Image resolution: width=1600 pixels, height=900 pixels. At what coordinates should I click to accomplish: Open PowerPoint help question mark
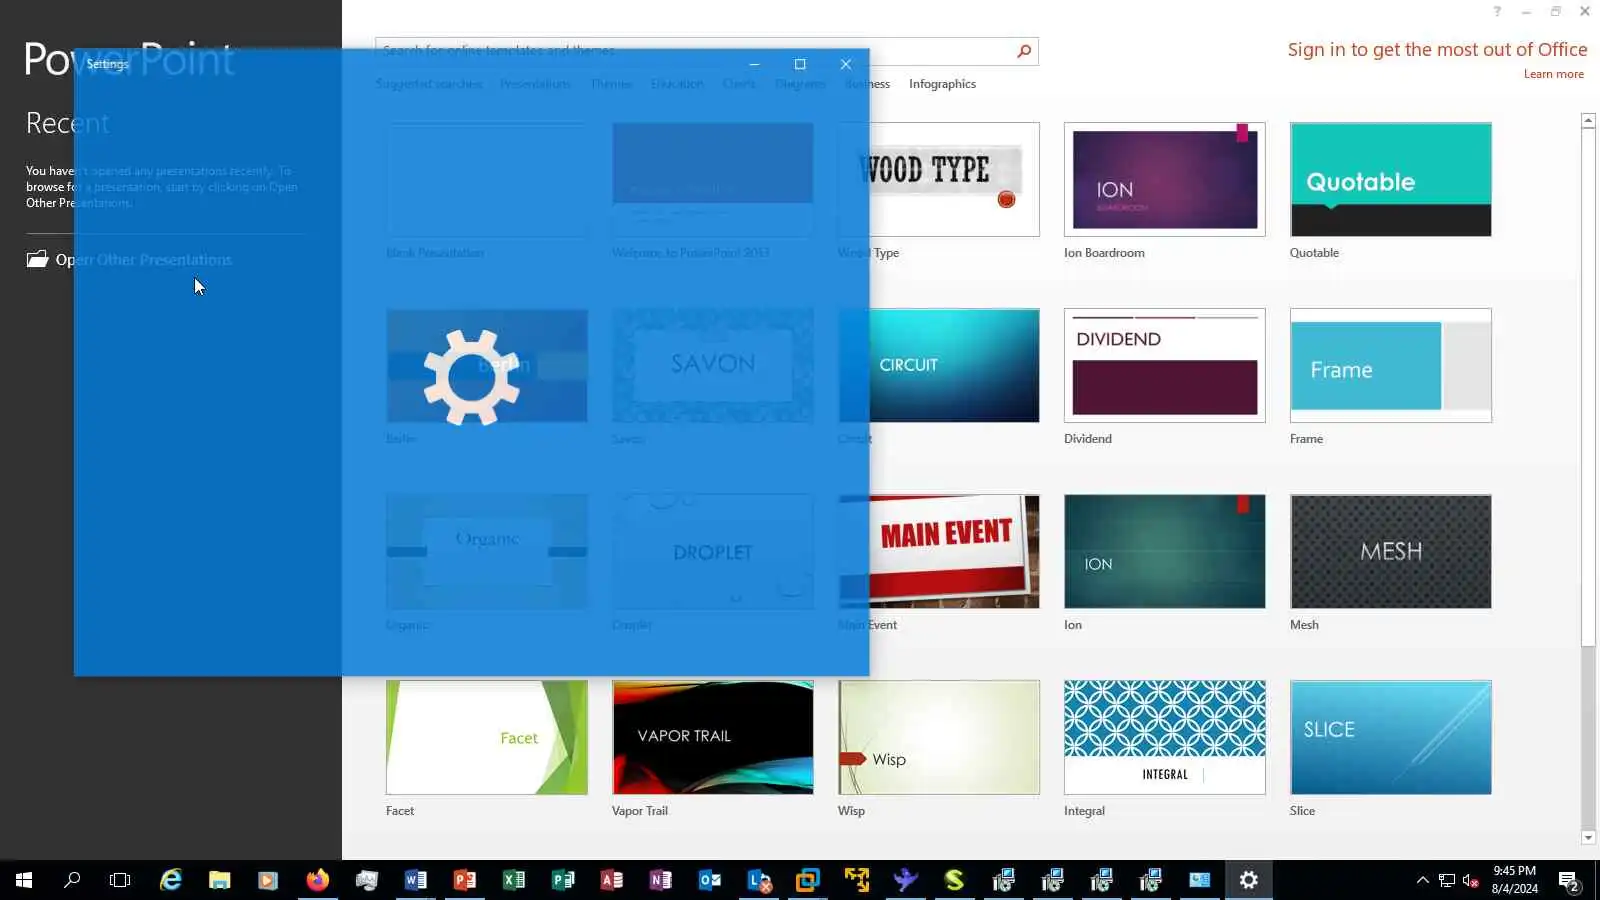coord(1497,12)
